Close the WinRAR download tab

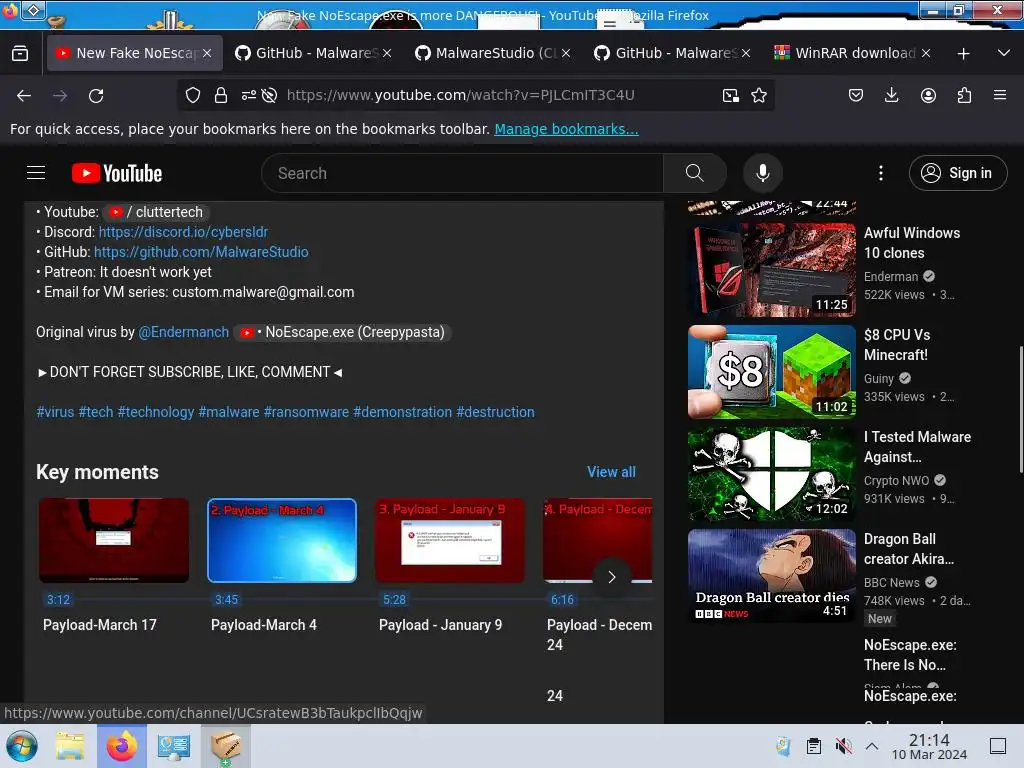925,54
